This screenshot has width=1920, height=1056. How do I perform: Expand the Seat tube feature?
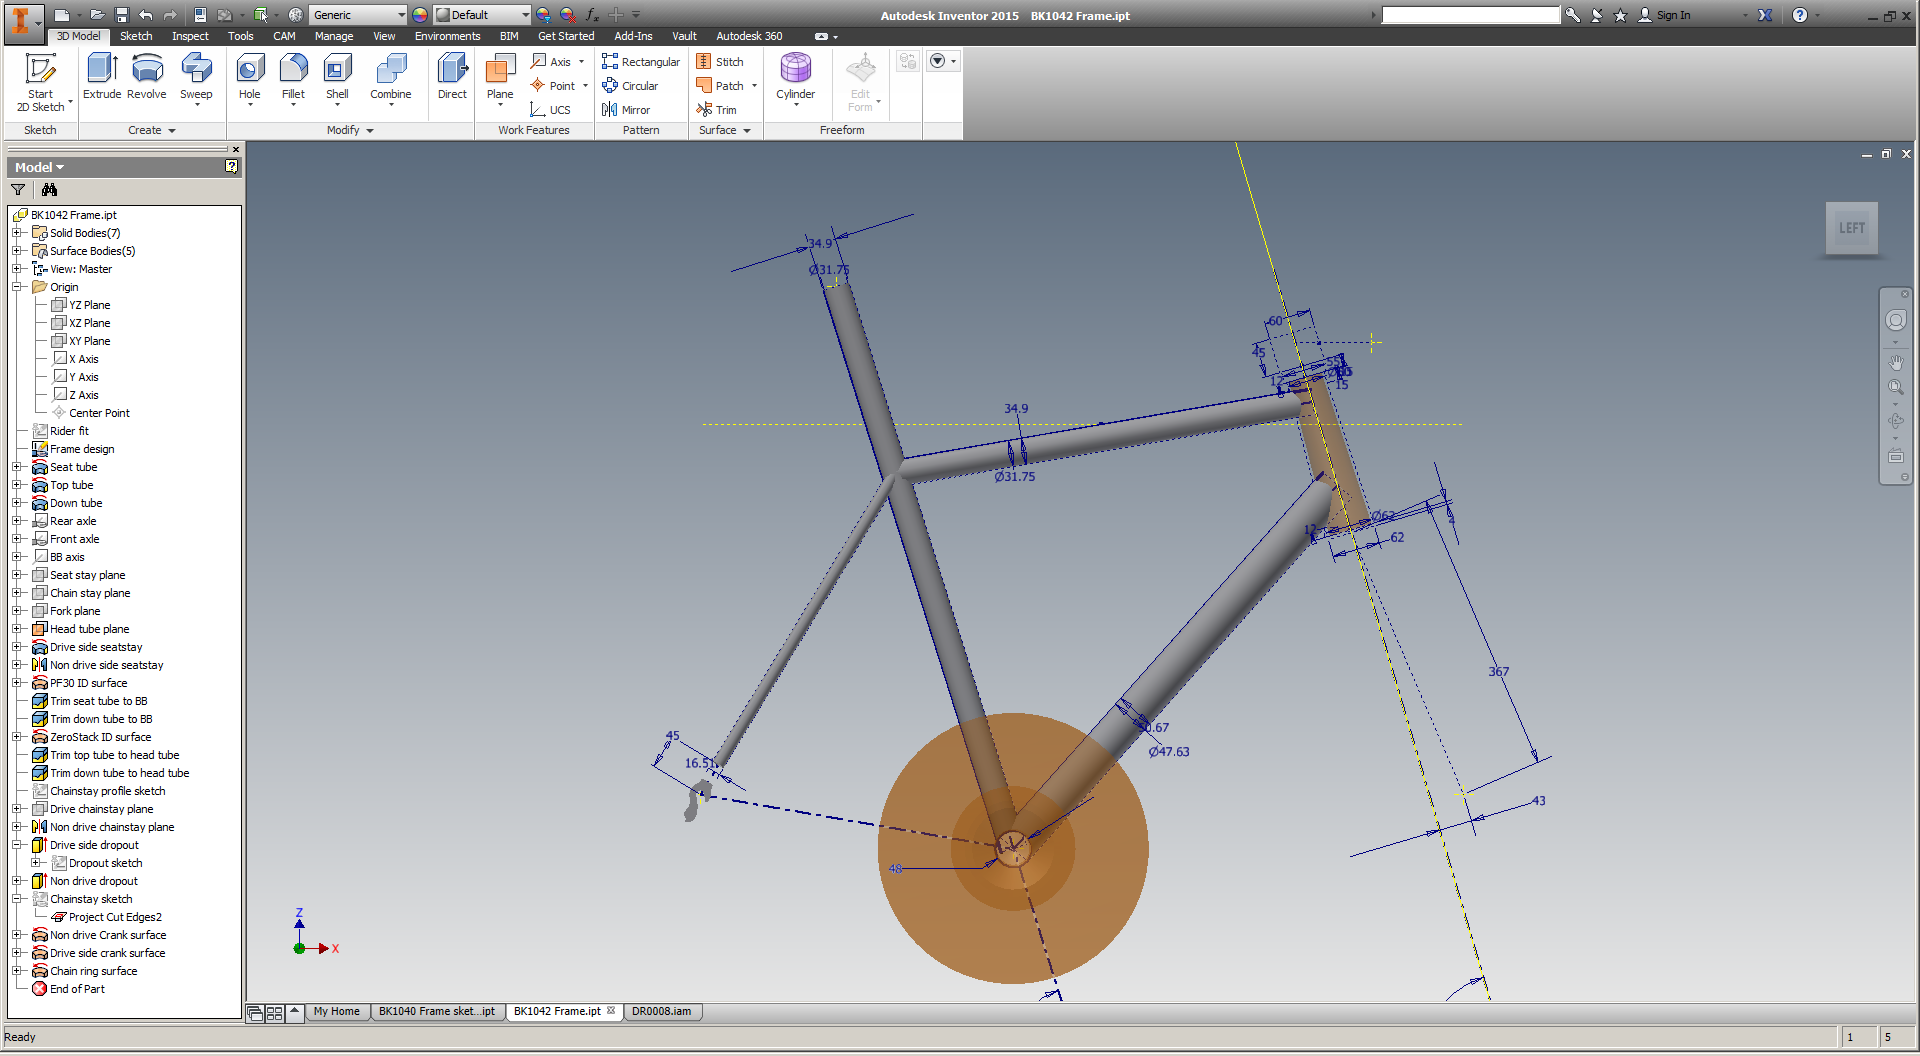click(x=17, y=467)
